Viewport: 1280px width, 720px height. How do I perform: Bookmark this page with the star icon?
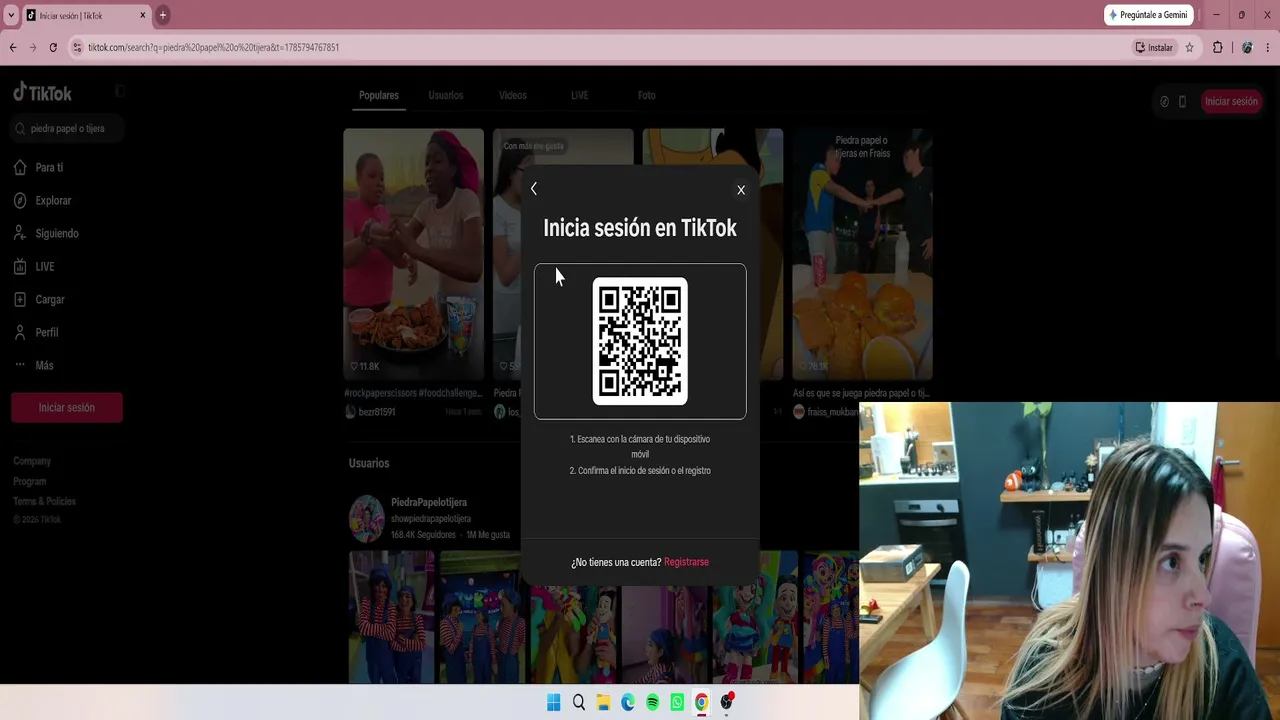(x=1189, y=47)
